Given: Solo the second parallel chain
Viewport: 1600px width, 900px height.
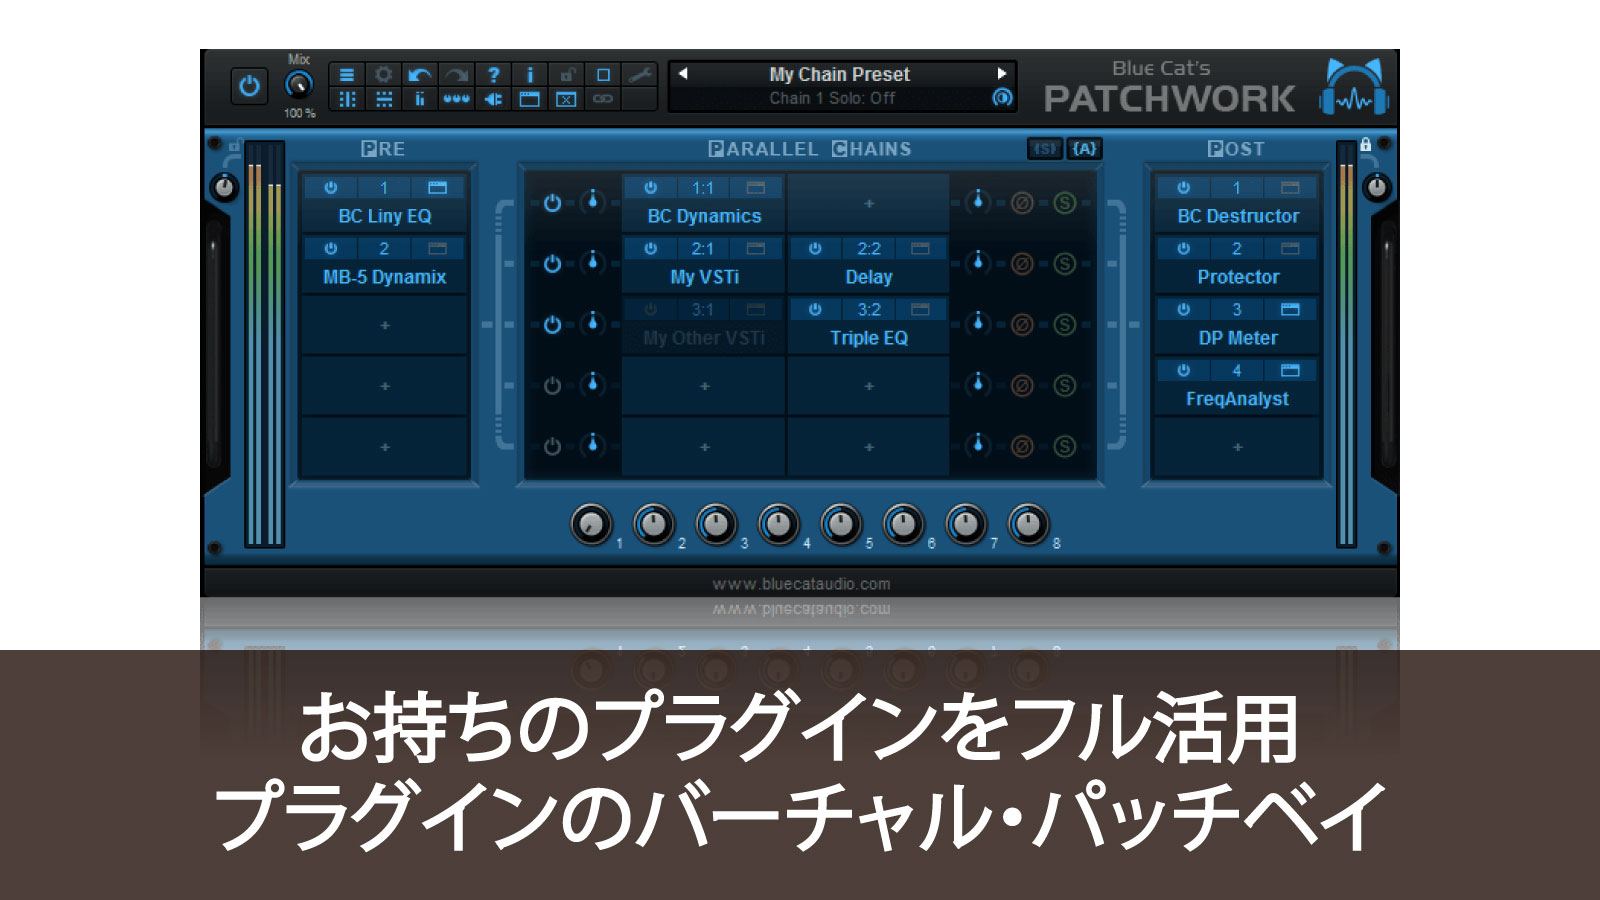Looking at the screenshot, I should tap(1065, 264).
